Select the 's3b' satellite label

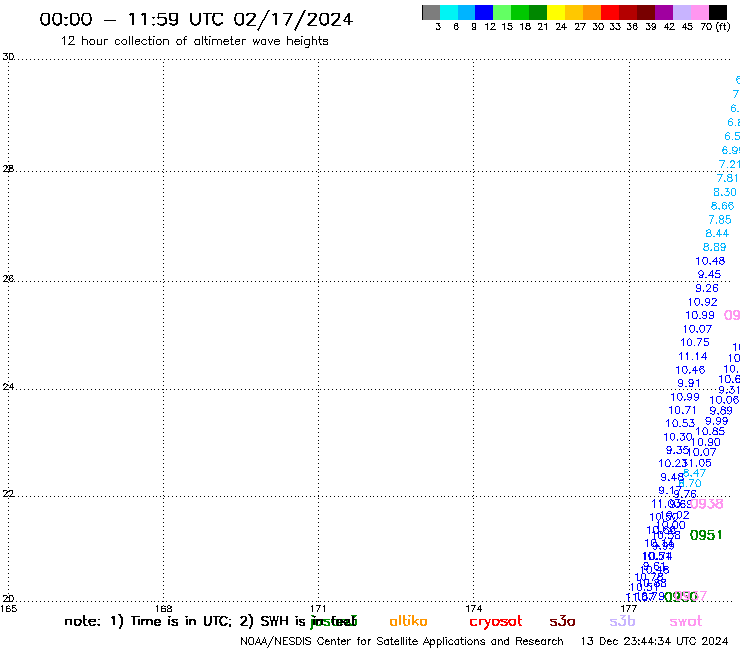tap(622, 621)
